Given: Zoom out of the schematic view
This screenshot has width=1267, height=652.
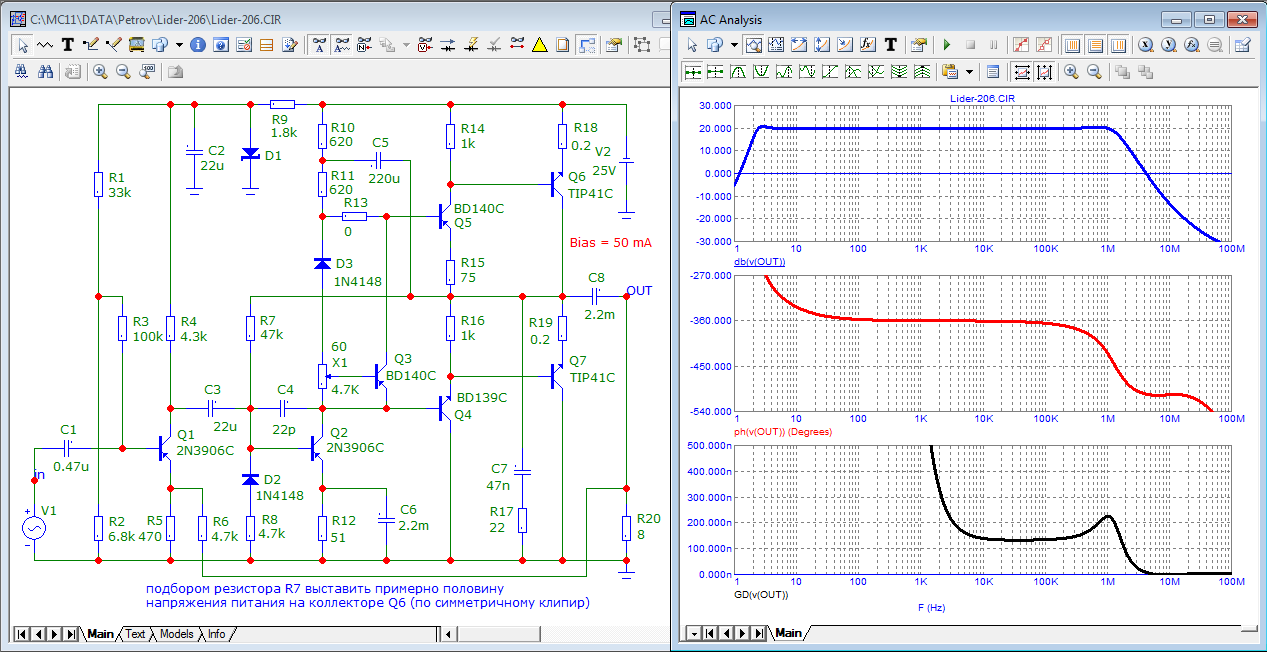Looking at the screenshot, I should (124, 72).
